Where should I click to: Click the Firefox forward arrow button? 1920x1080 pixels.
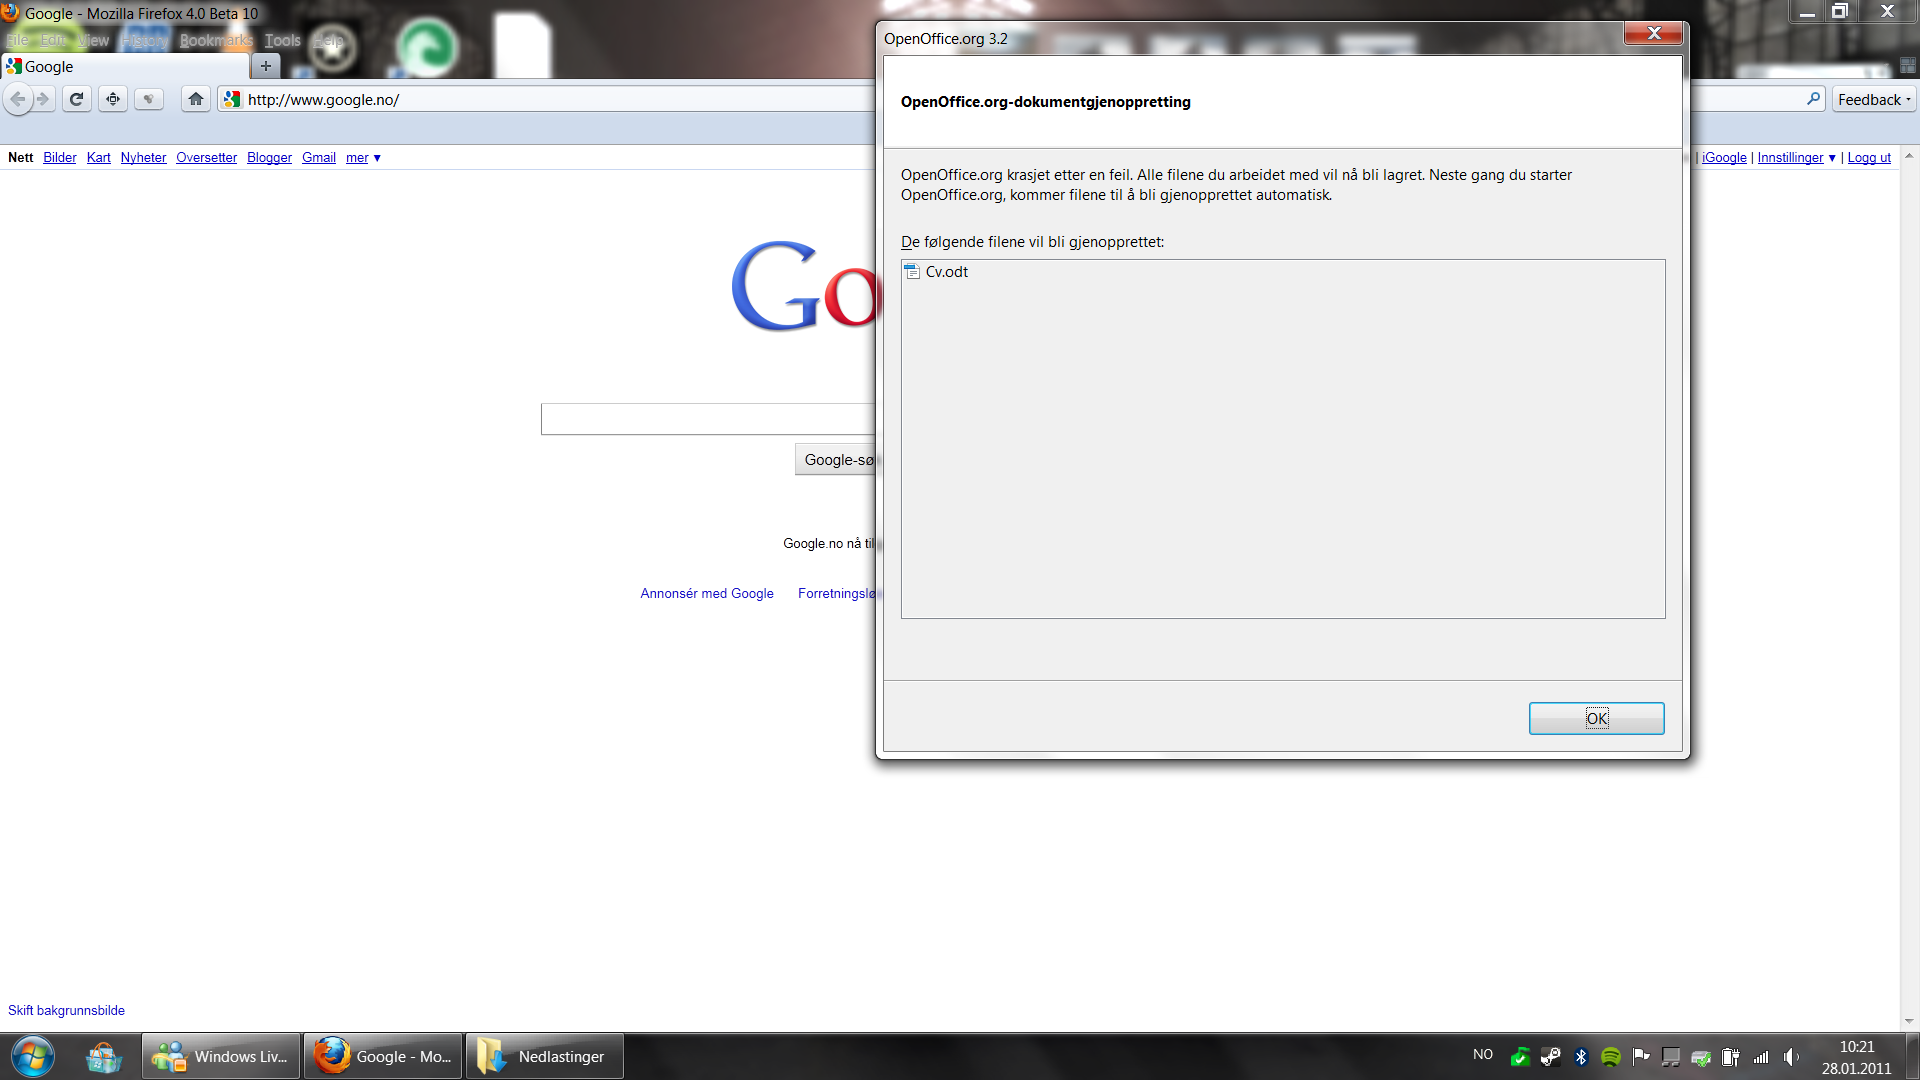tap(43, 99)
